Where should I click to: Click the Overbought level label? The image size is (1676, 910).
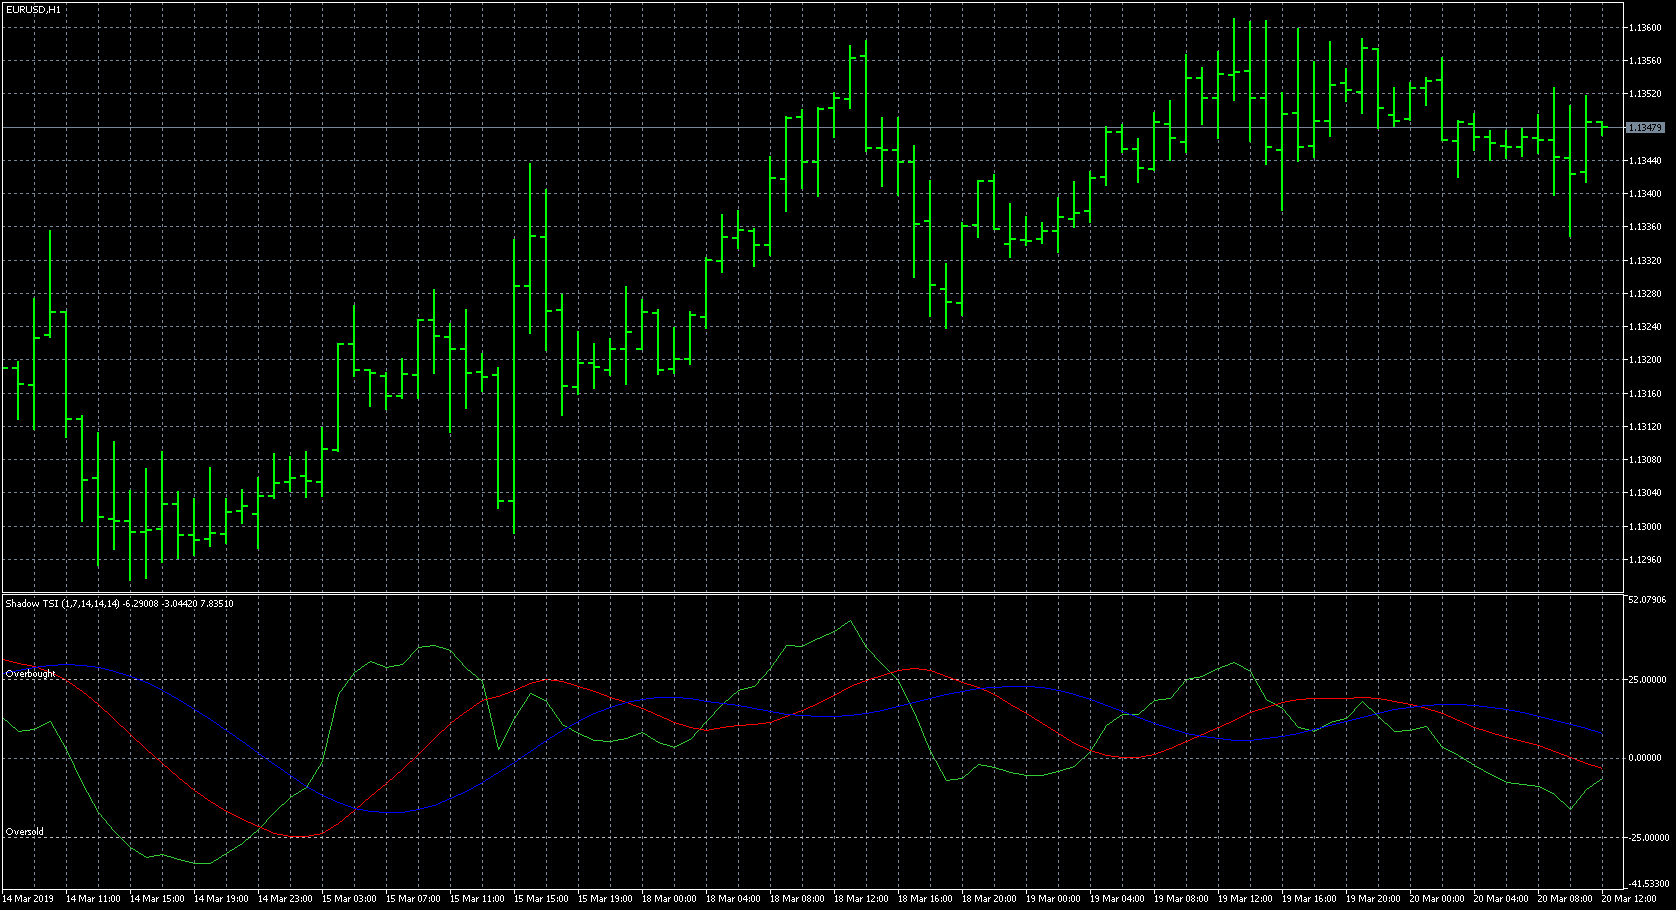[x=31, y=674]
